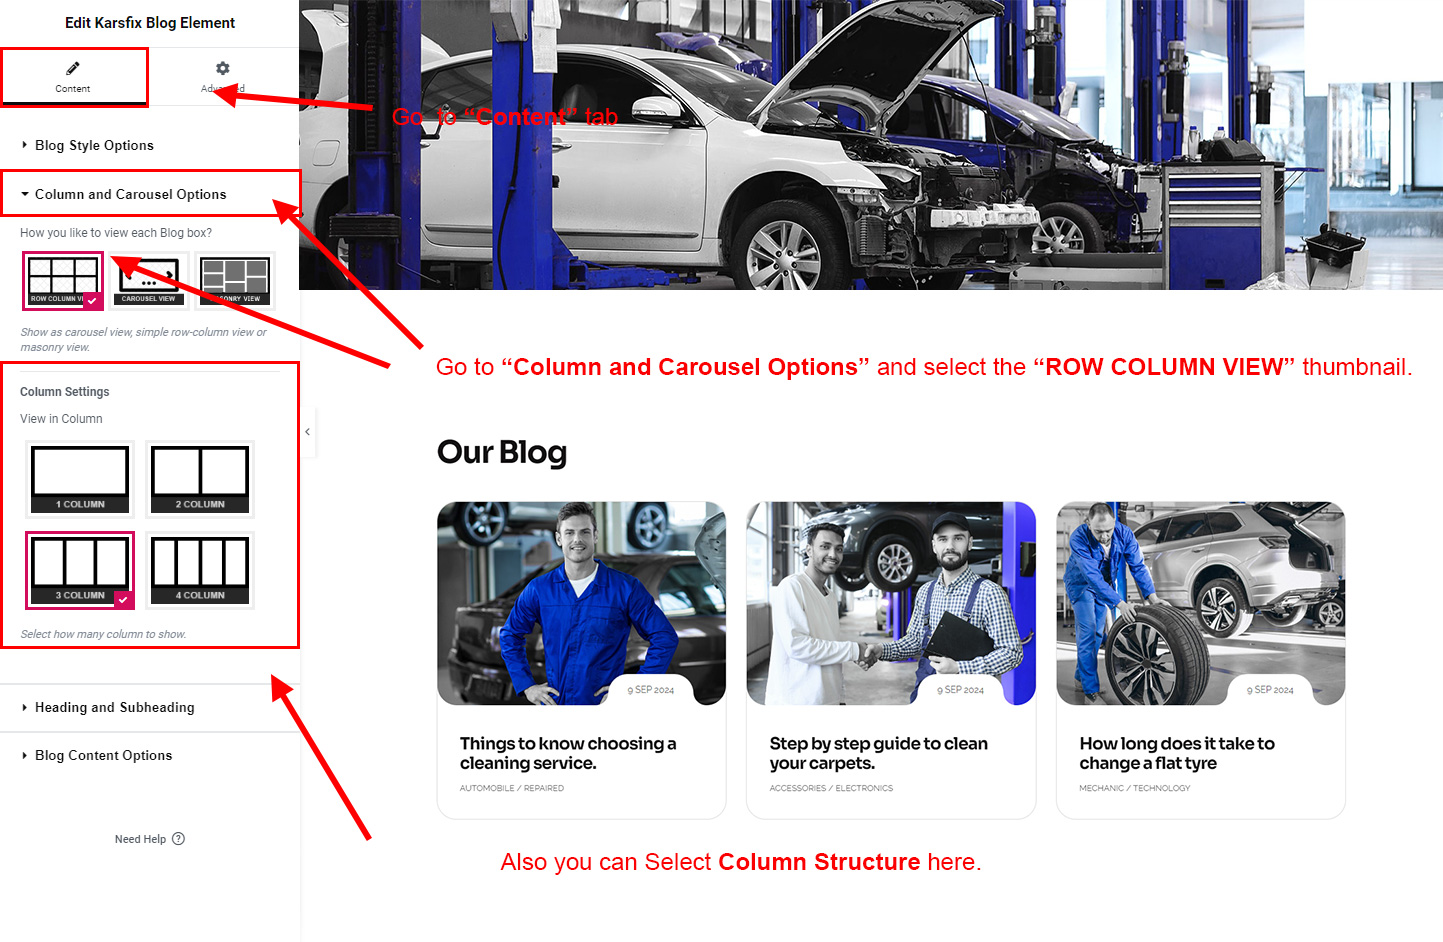Expand Heading and Subheading section
The height and width of the screenshot is (942, 1443).
pos(114,707)
